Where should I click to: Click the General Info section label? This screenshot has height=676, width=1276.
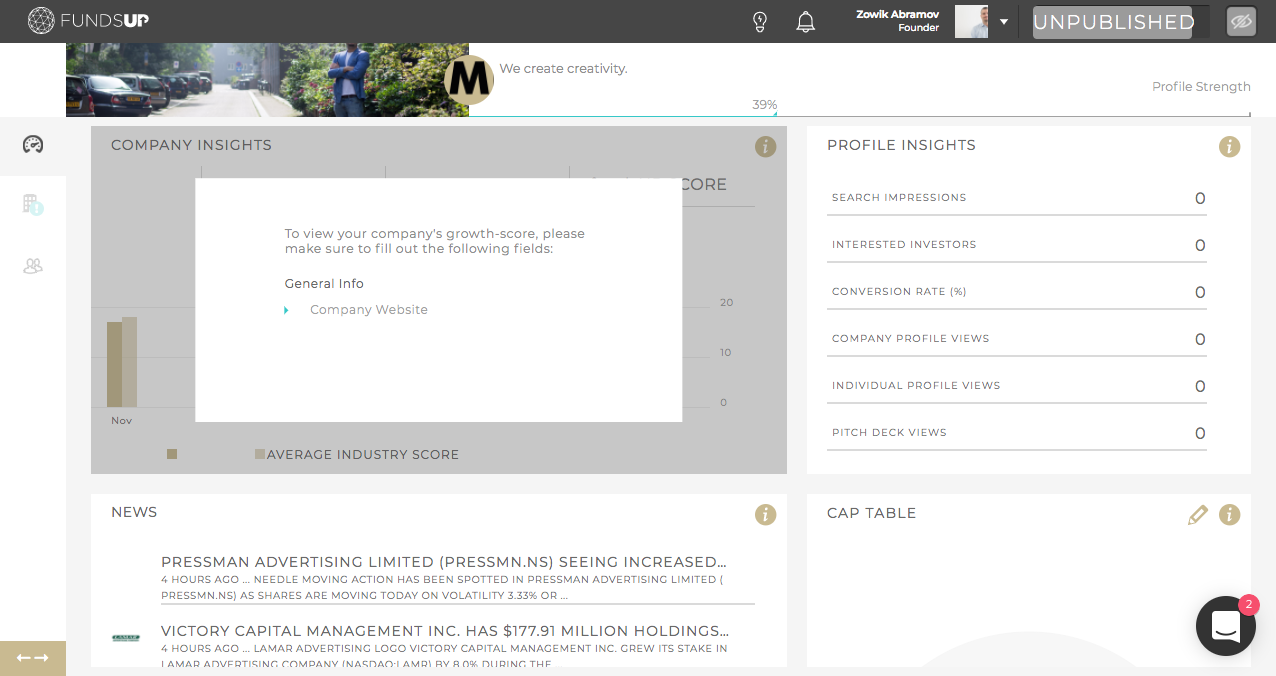coord(324,284)
